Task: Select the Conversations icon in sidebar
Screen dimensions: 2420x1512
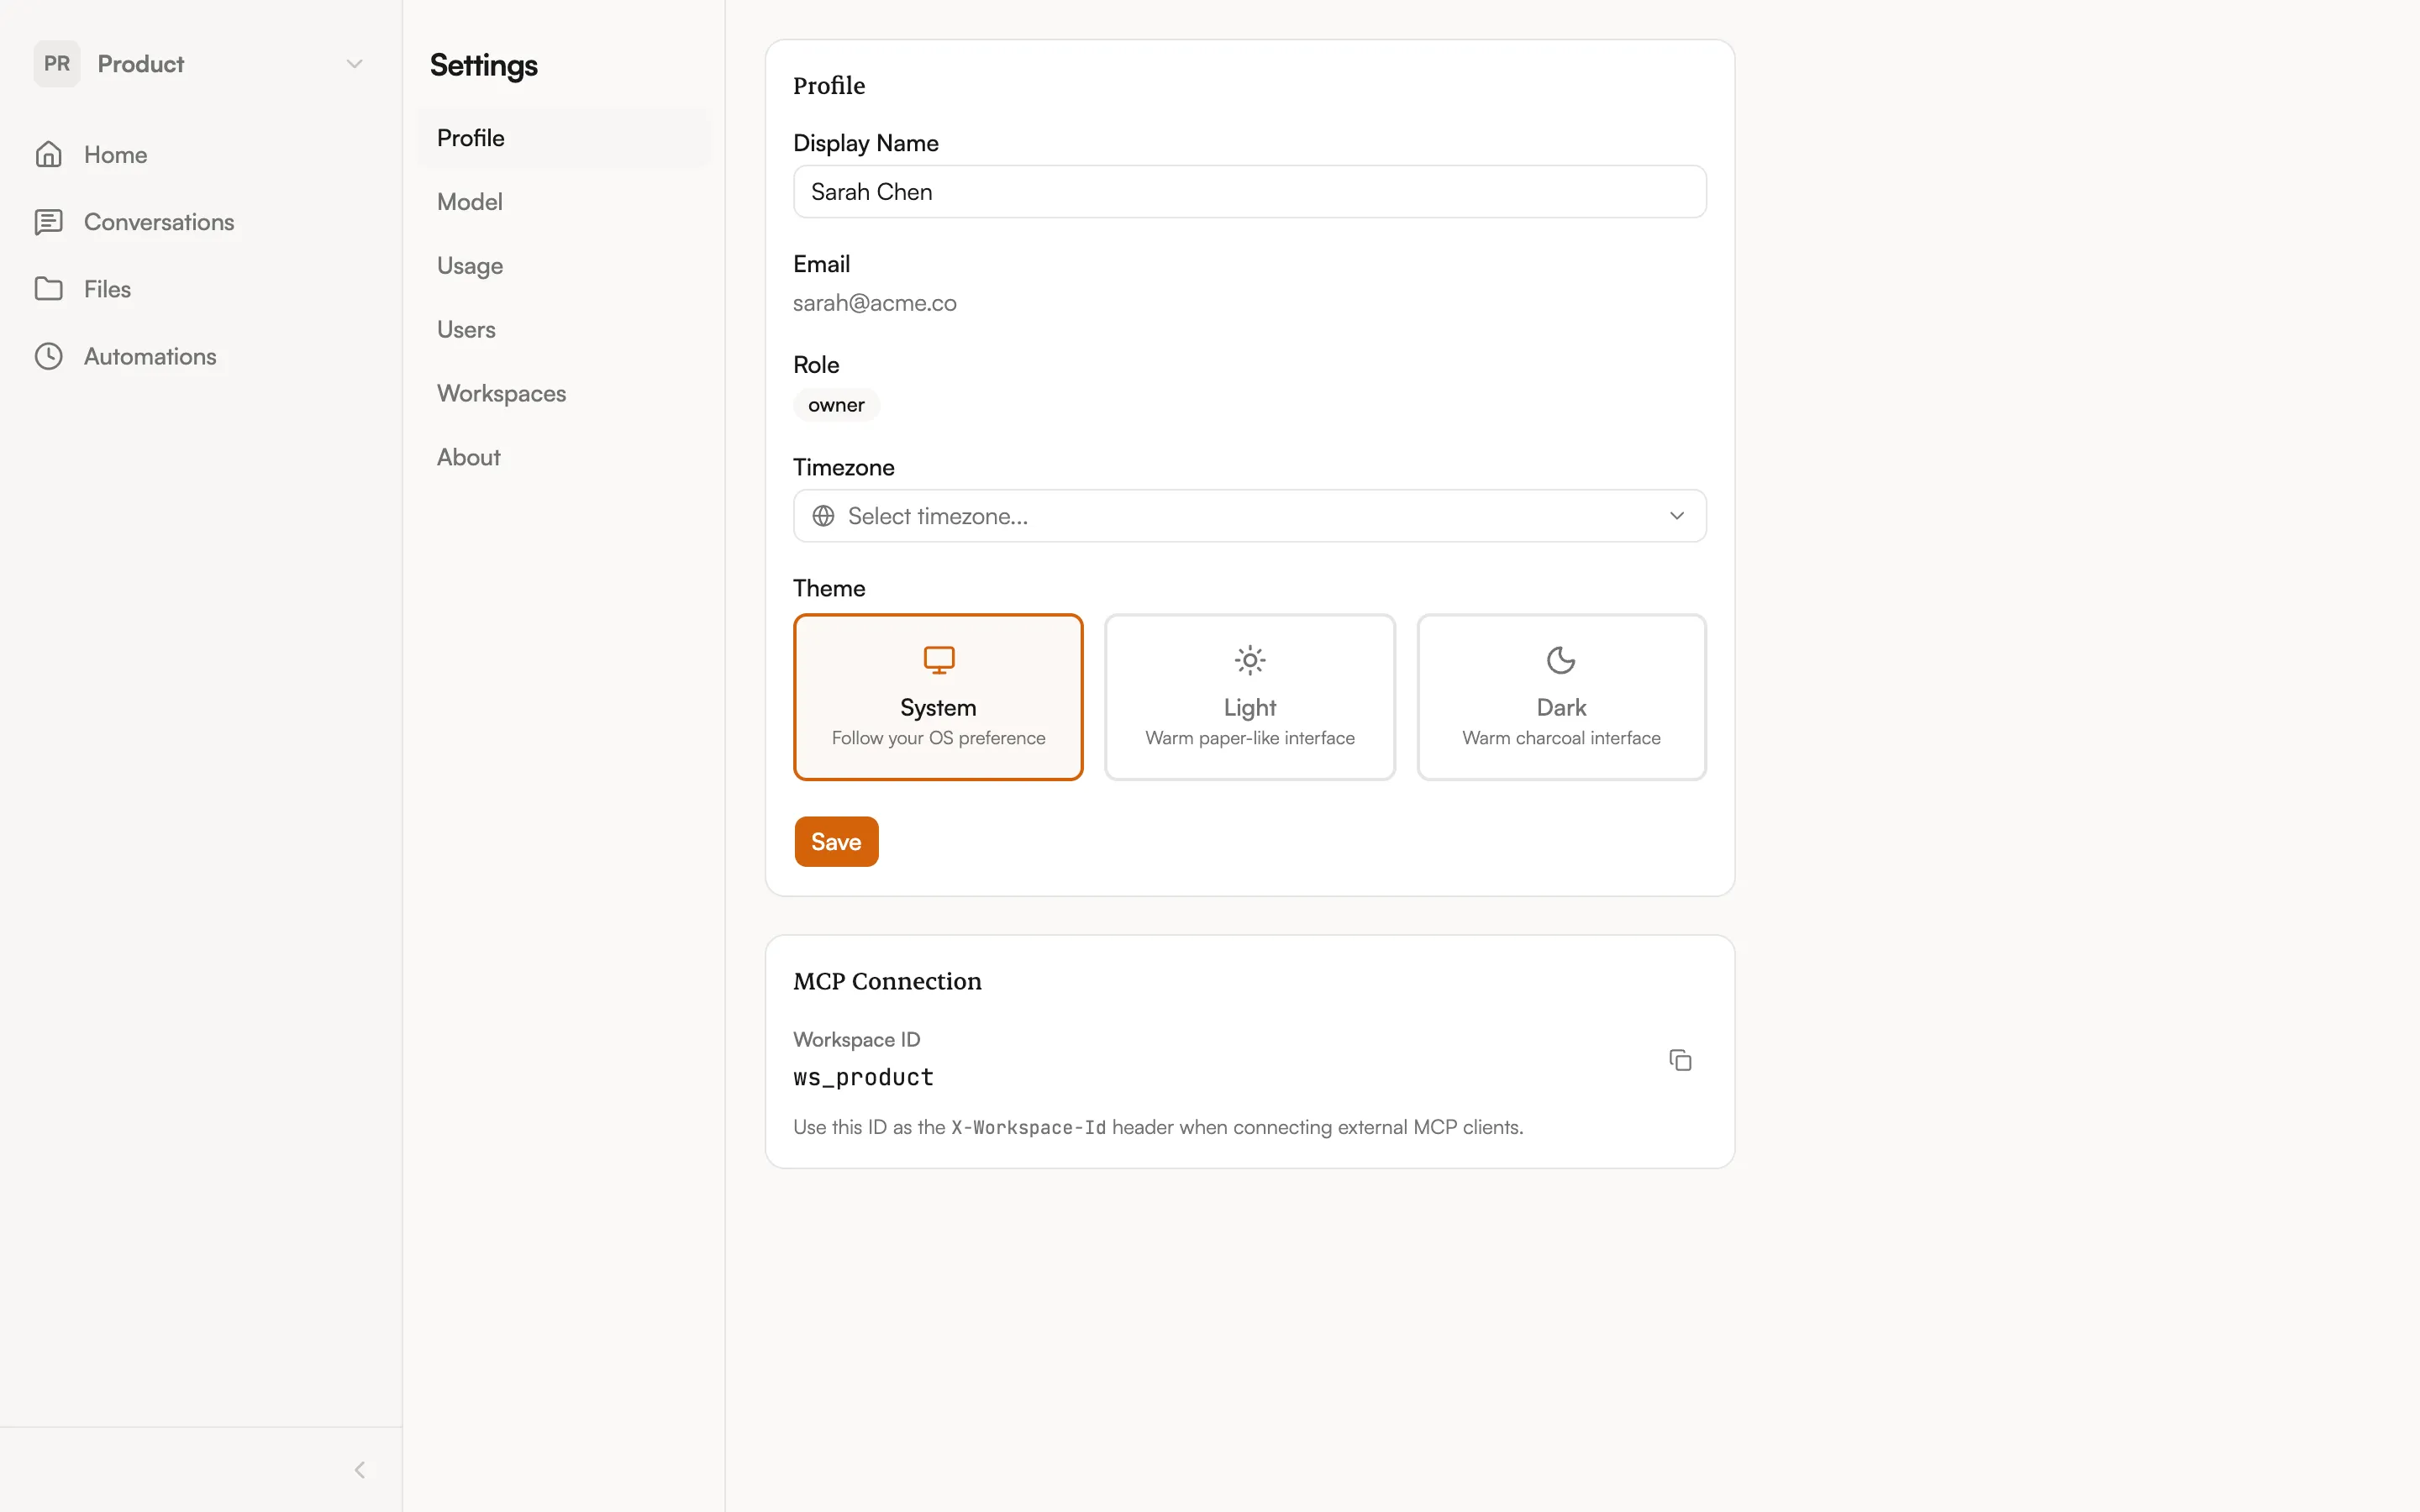Action: pyautogui.click(x=49, y=221)
